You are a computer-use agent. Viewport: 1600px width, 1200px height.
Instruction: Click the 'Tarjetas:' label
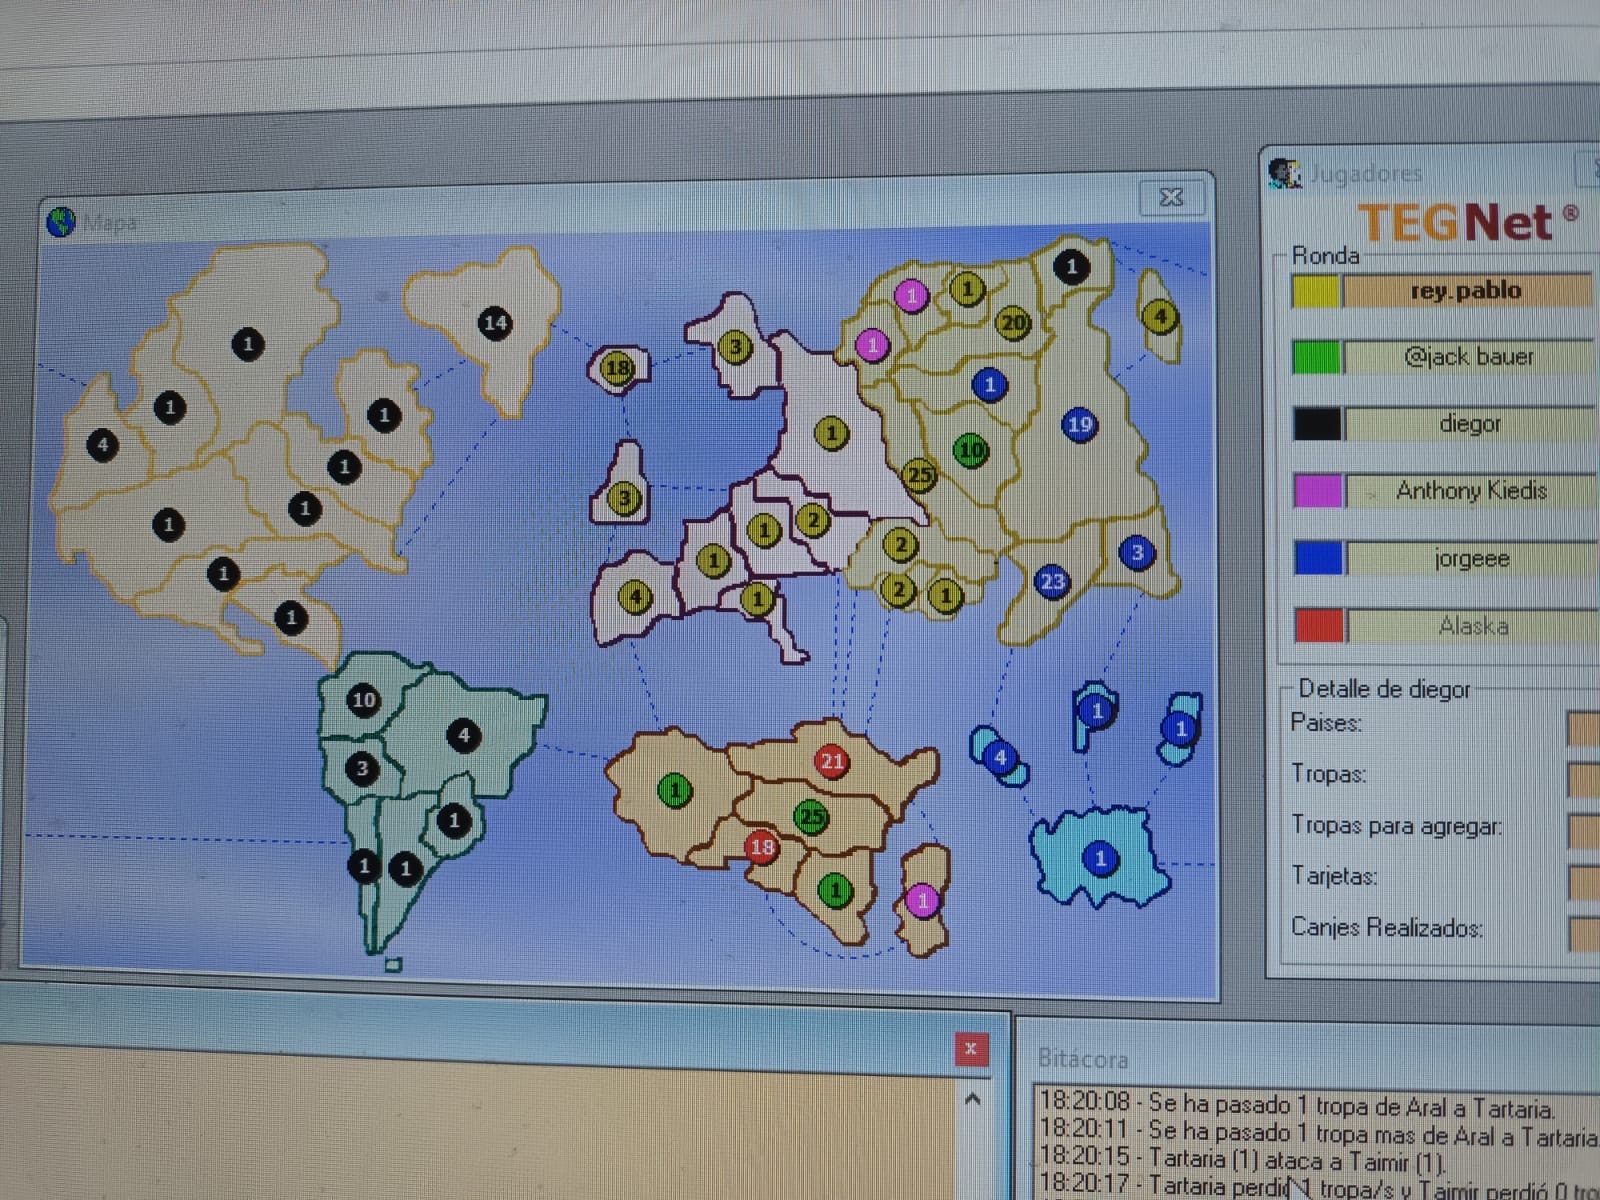click(x=1334, y=876)
